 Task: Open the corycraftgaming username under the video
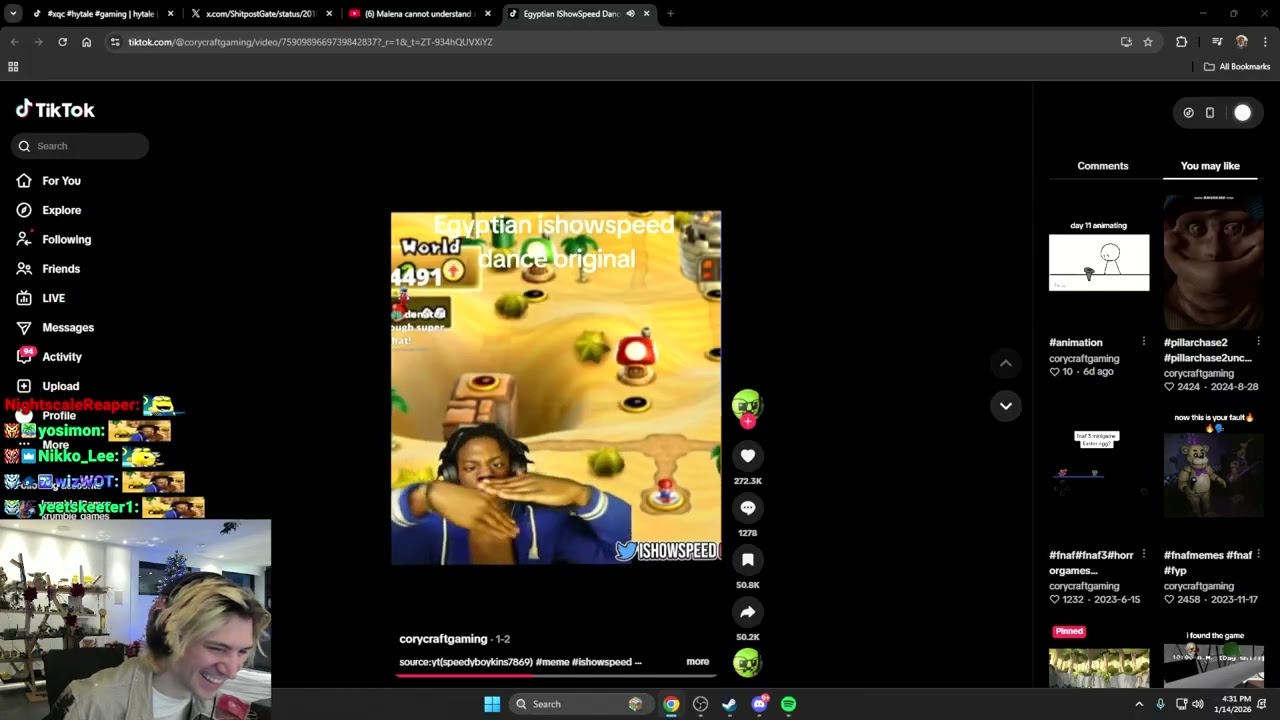[x=443, y=639]
